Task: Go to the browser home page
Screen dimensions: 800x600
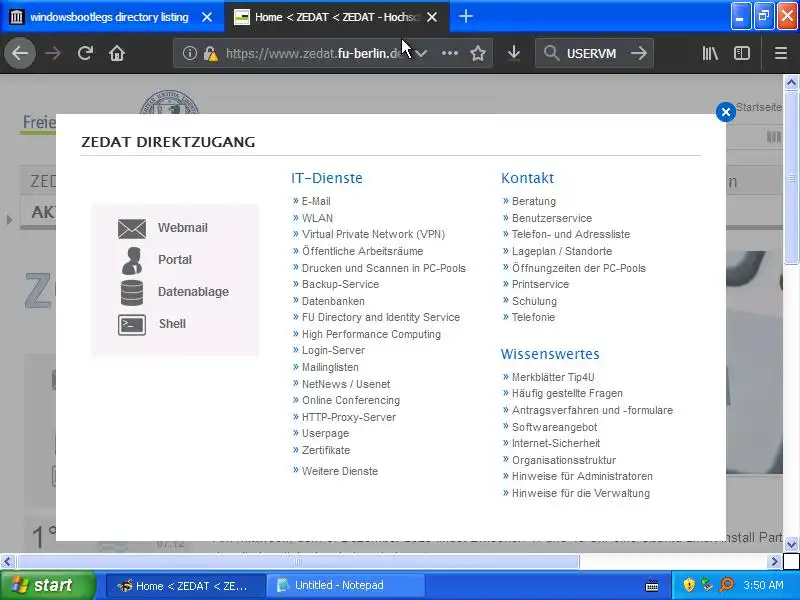Action: 117,53
